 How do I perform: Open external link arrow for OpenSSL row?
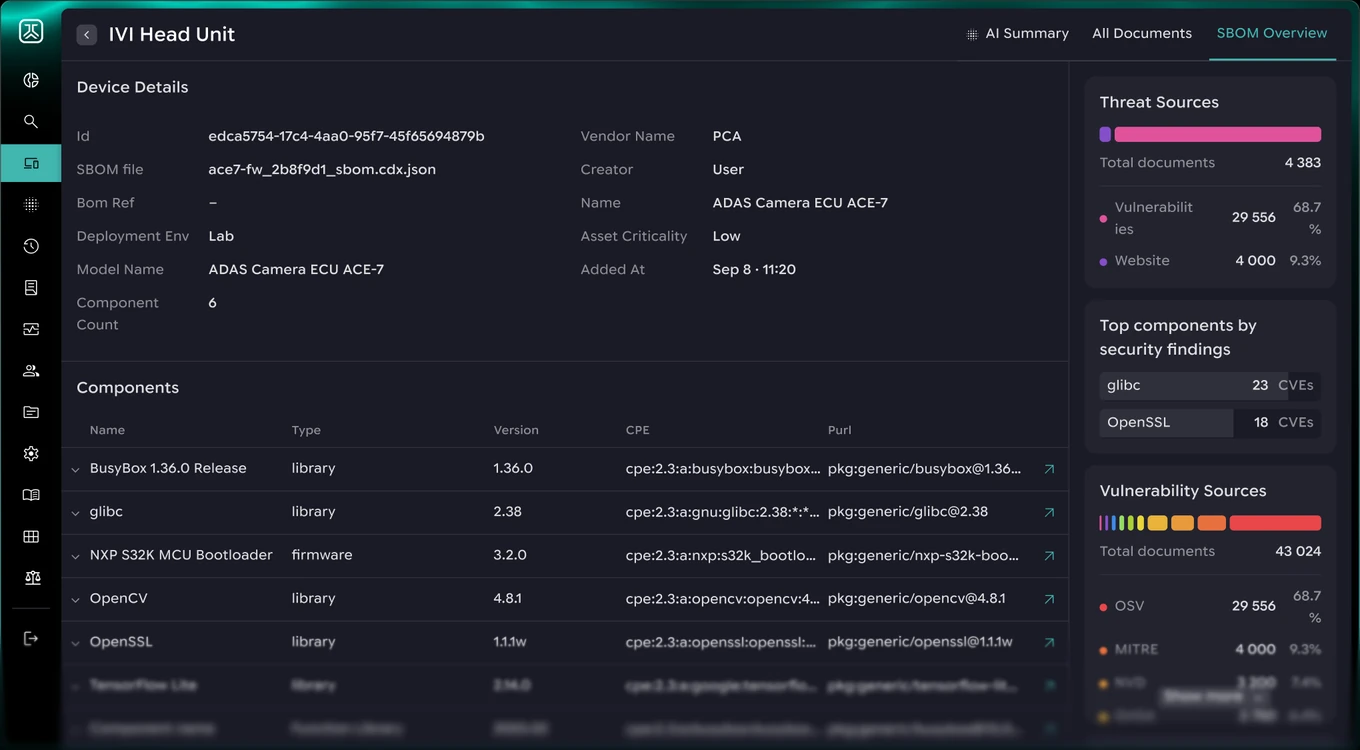coord(1049,642)
